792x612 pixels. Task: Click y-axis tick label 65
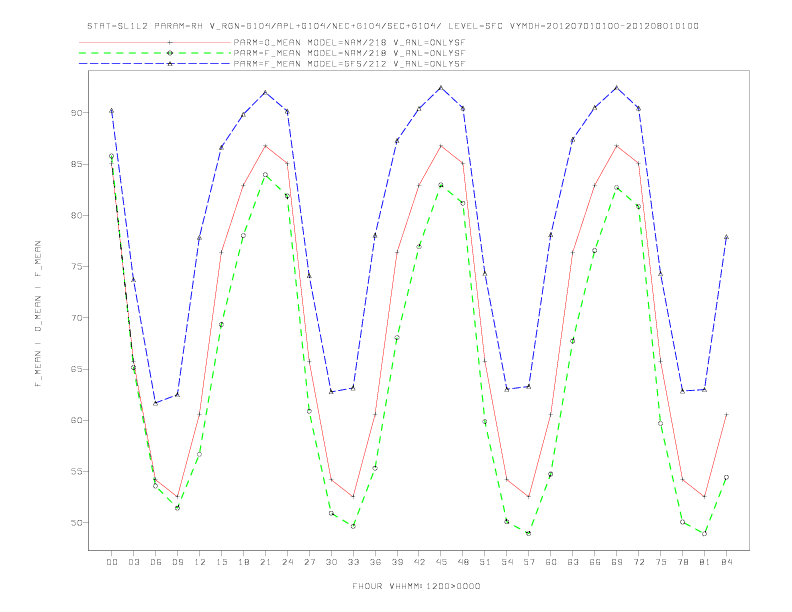[76, 369]
